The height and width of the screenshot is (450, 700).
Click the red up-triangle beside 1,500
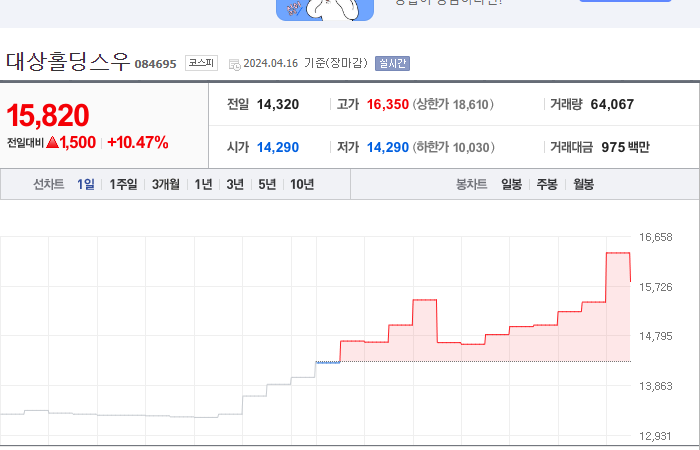click(x=52, y=142)
